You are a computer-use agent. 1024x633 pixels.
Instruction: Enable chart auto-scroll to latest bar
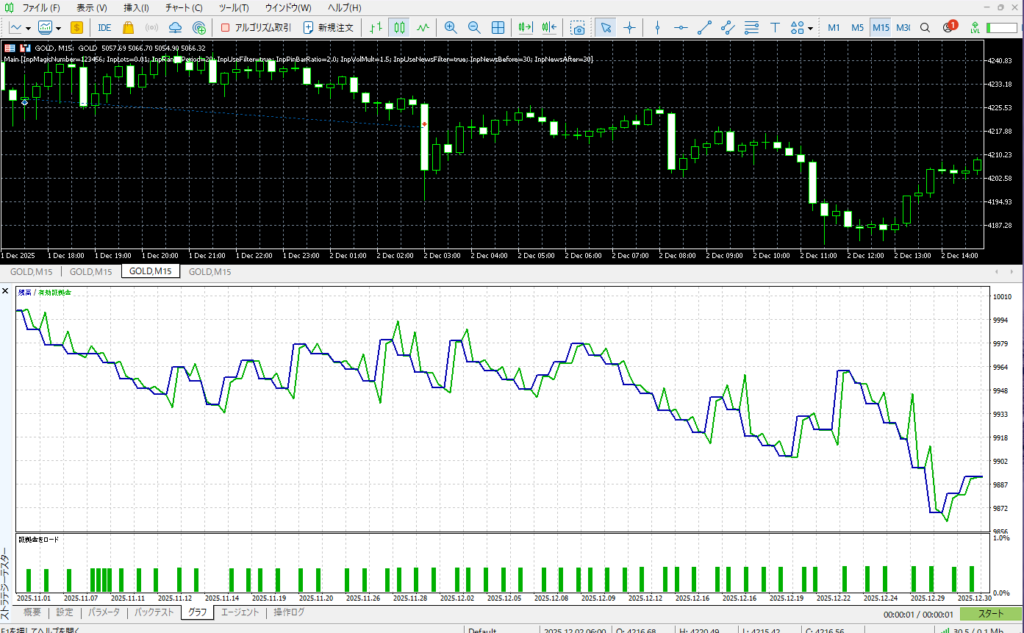(522, 27)
